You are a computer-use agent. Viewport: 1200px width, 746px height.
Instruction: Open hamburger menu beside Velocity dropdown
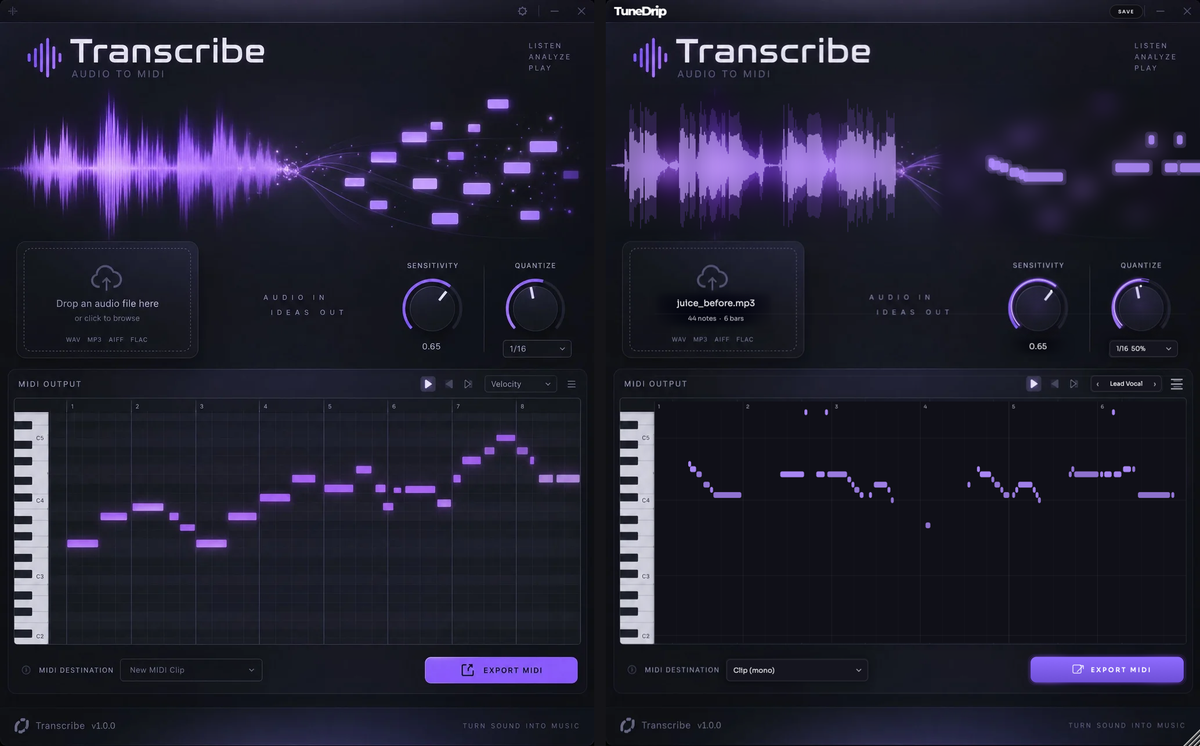[572, 384]
